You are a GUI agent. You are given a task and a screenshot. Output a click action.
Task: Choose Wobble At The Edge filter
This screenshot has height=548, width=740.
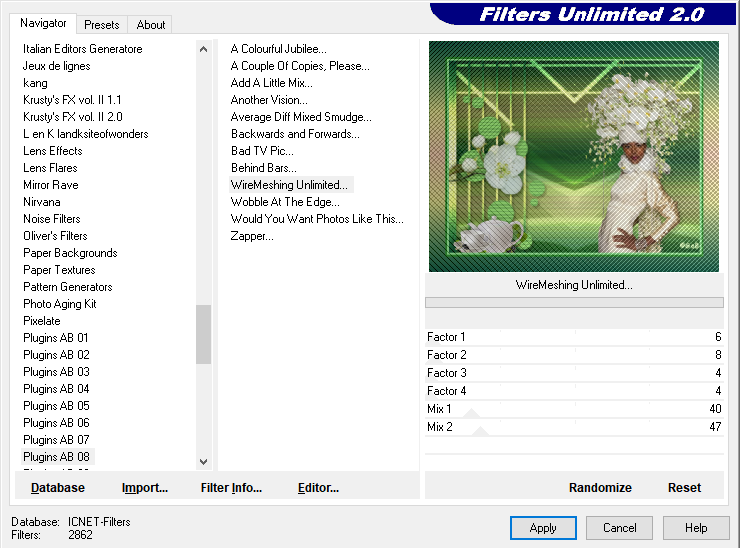(x=285, y=202)
